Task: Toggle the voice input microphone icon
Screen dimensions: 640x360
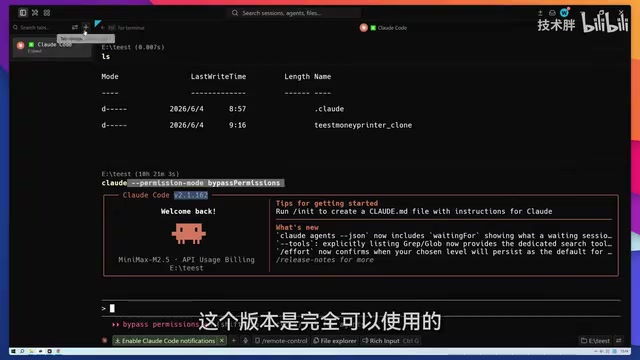Action: (246, 340)
